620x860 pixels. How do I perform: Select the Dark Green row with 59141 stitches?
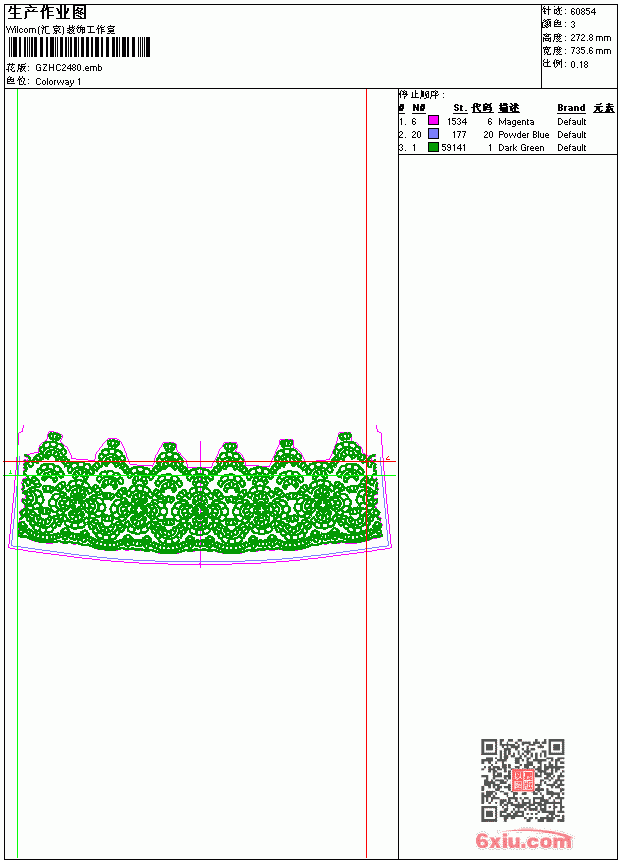click(x=508, y=148)
